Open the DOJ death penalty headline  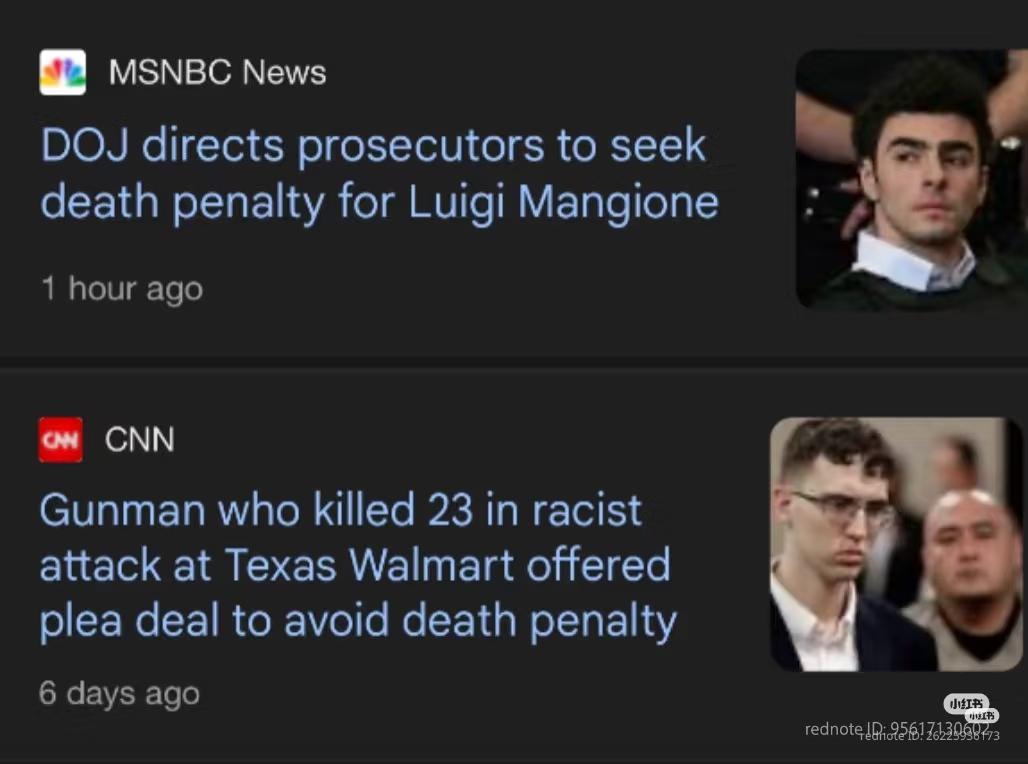click(x=378, y=174)
